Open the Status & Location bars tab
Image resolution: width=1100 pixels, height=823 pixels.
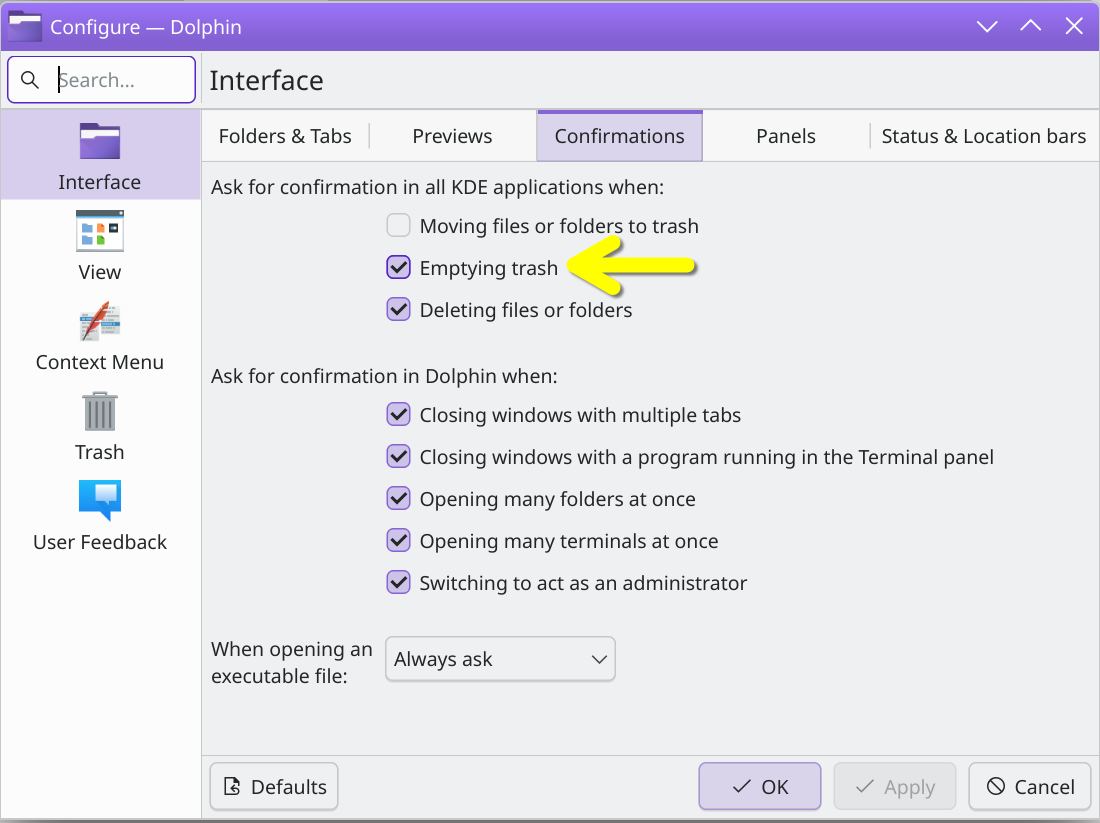[984, 136]
